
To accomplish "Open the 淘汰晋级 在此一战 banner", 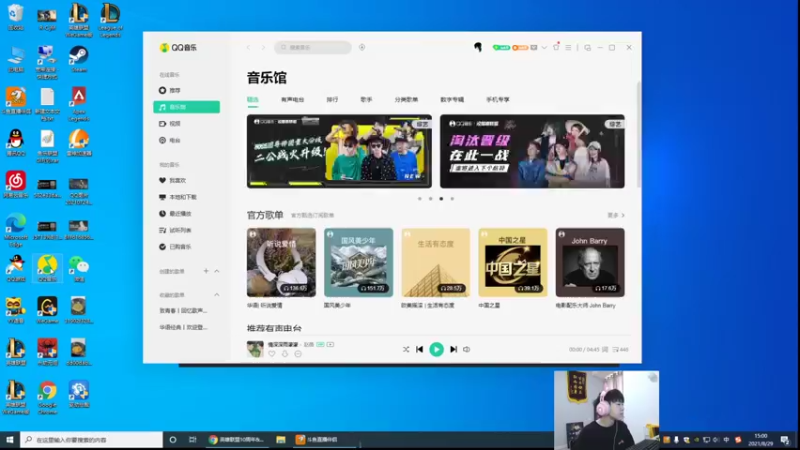I will tap(532, 151).
